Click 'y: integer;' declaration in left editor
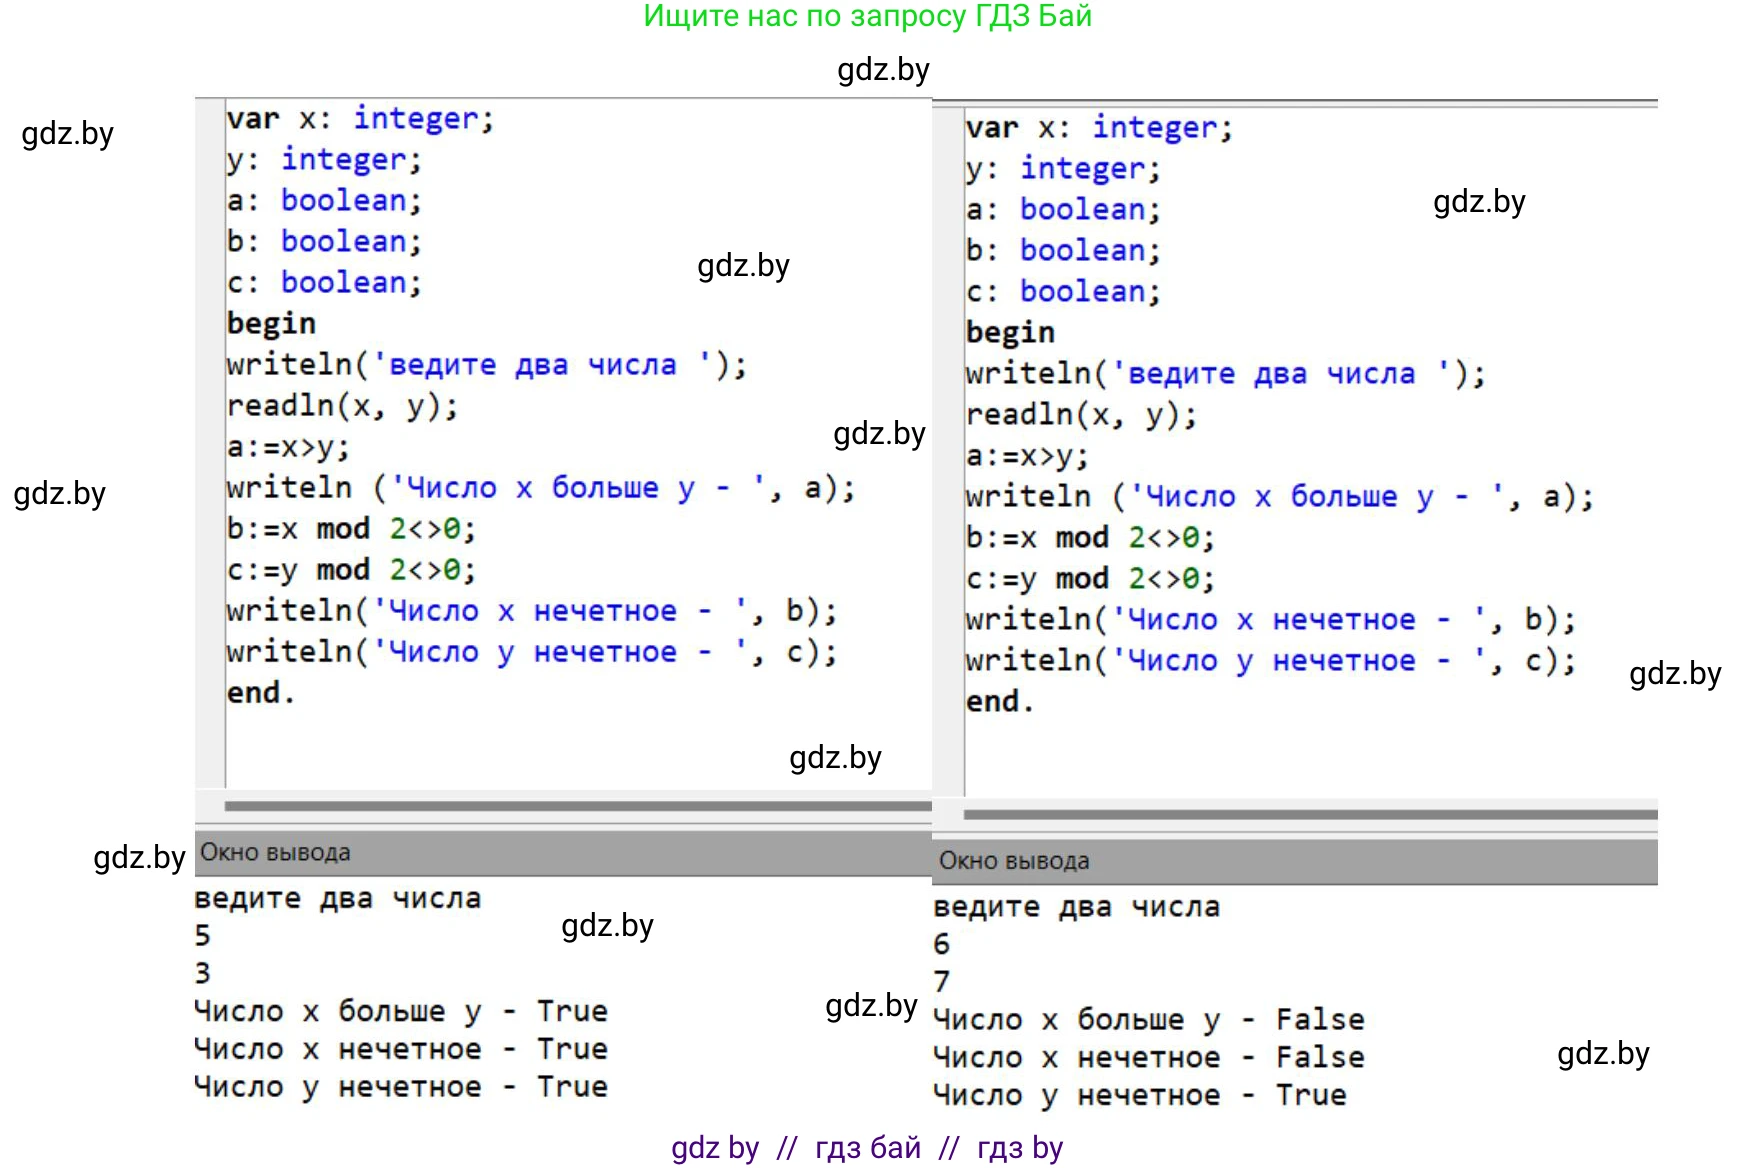The width and height of the screenshot is (1737, 1168). [324, 160]
